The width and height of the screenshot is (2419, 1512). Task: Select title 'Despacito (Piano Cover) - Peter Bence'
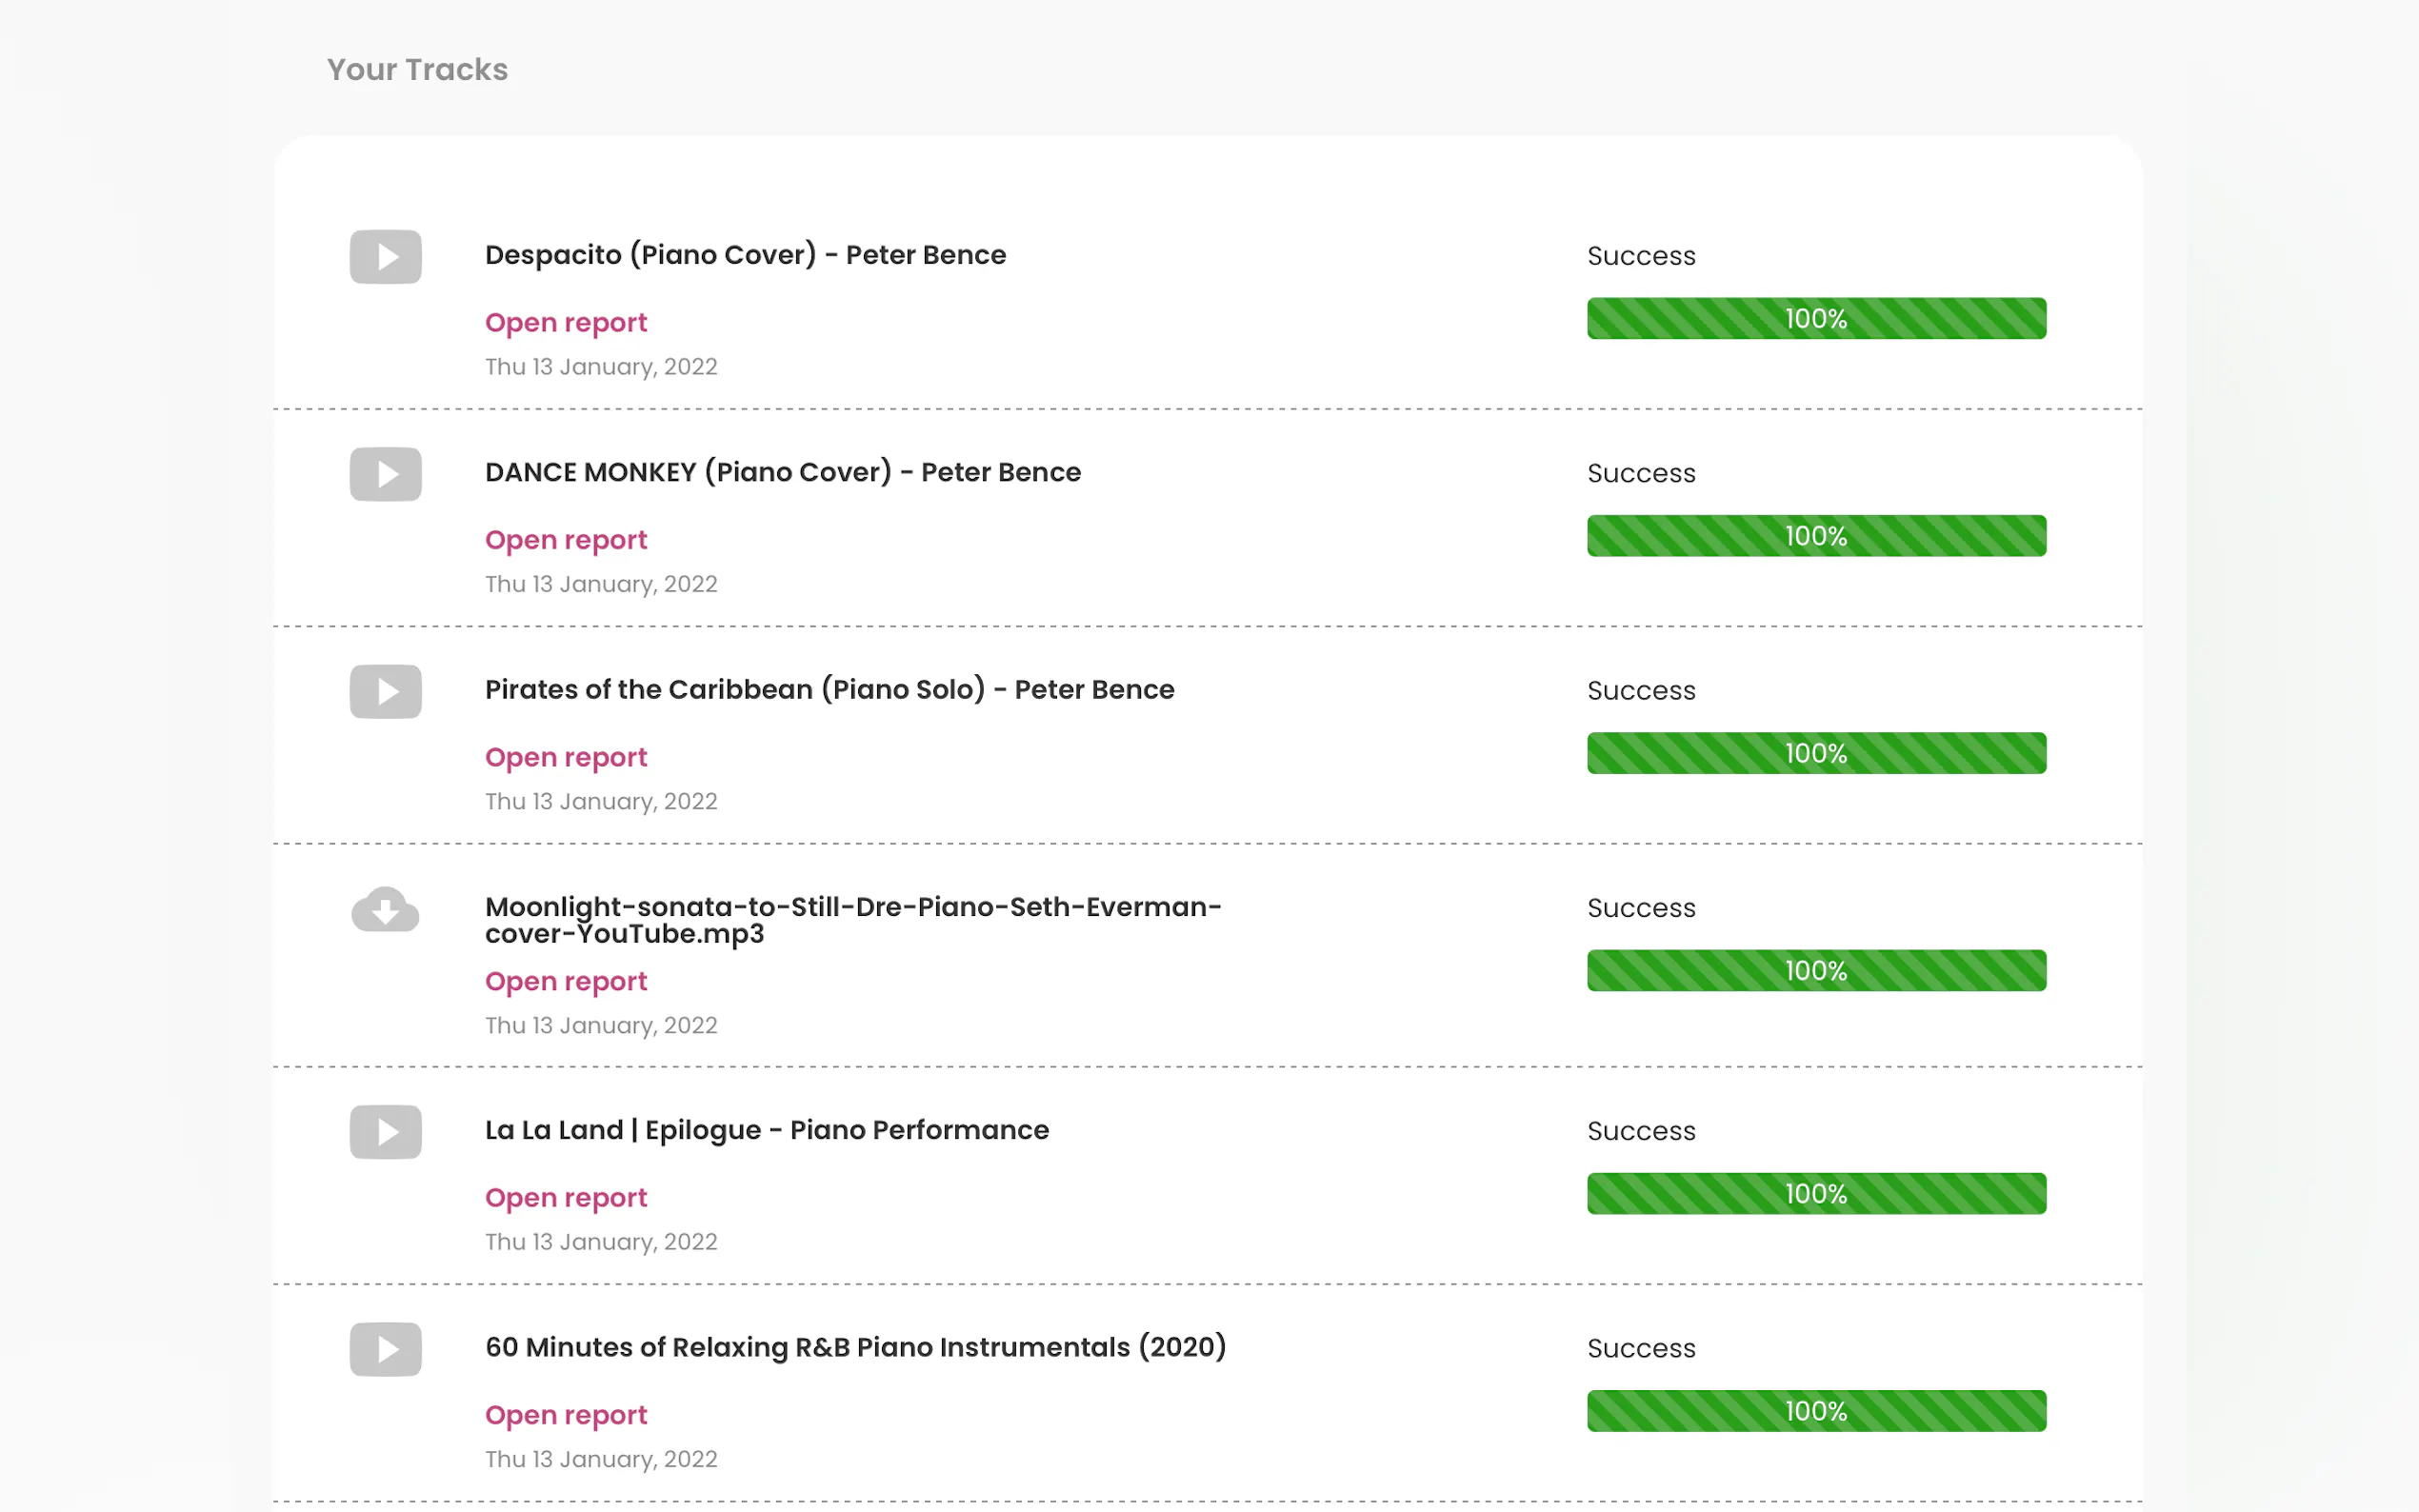point(745,255)
